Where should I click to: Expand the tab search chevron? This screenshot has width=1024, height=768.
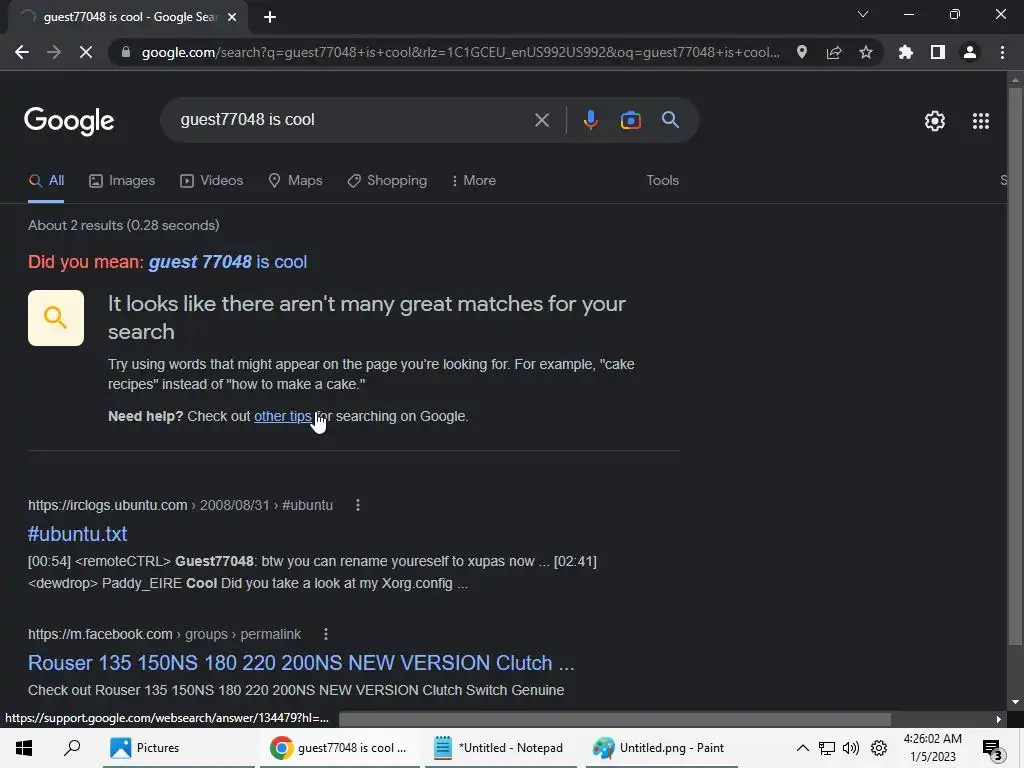(863, 14)
